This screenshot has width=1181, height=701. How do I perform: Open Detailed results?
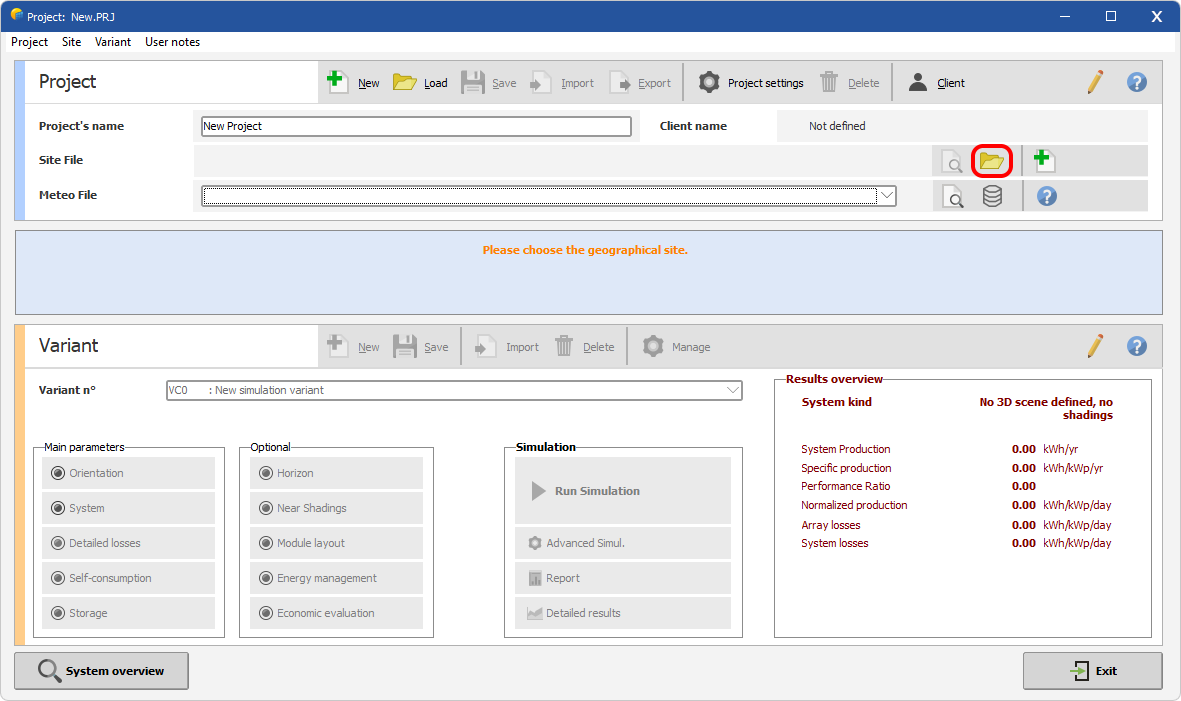[x=623, y=613]
